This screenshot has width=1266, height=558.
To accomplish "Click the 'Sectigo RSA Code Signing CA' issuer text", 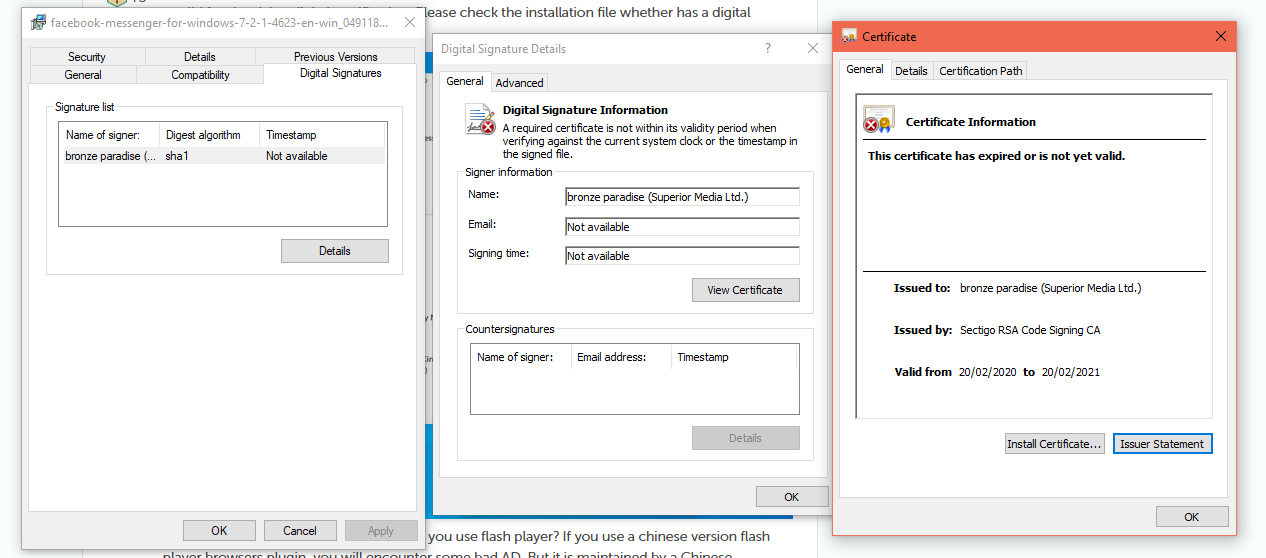I will point(1030,330).
